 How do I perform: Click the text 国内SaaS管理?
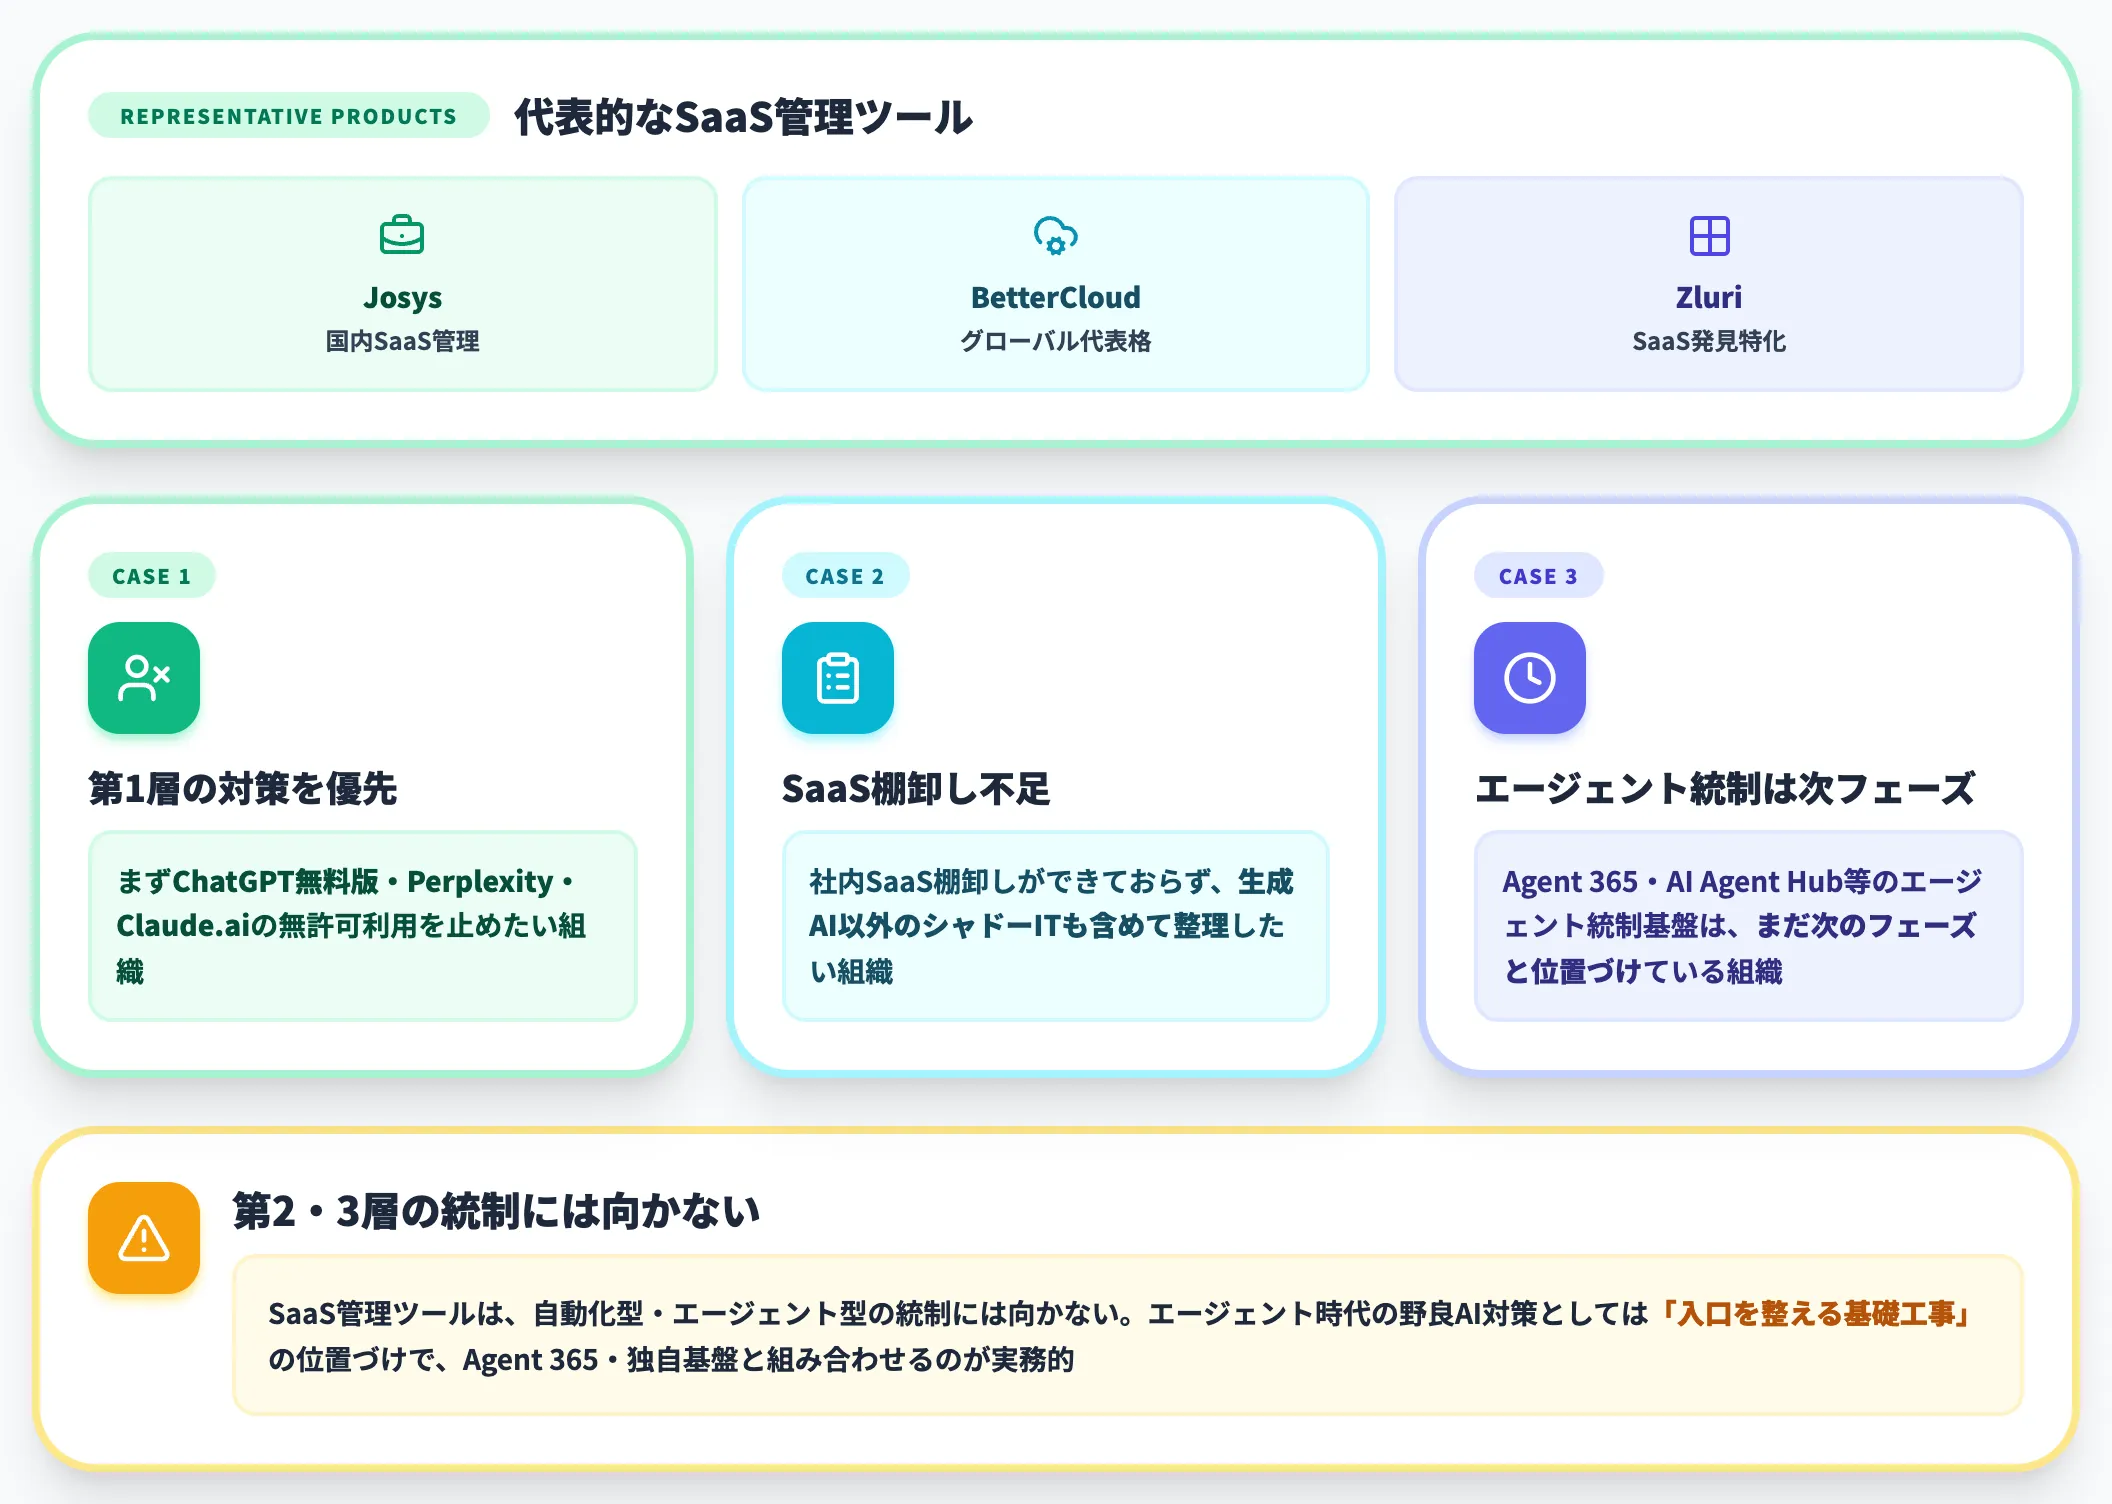coord(402,341)
